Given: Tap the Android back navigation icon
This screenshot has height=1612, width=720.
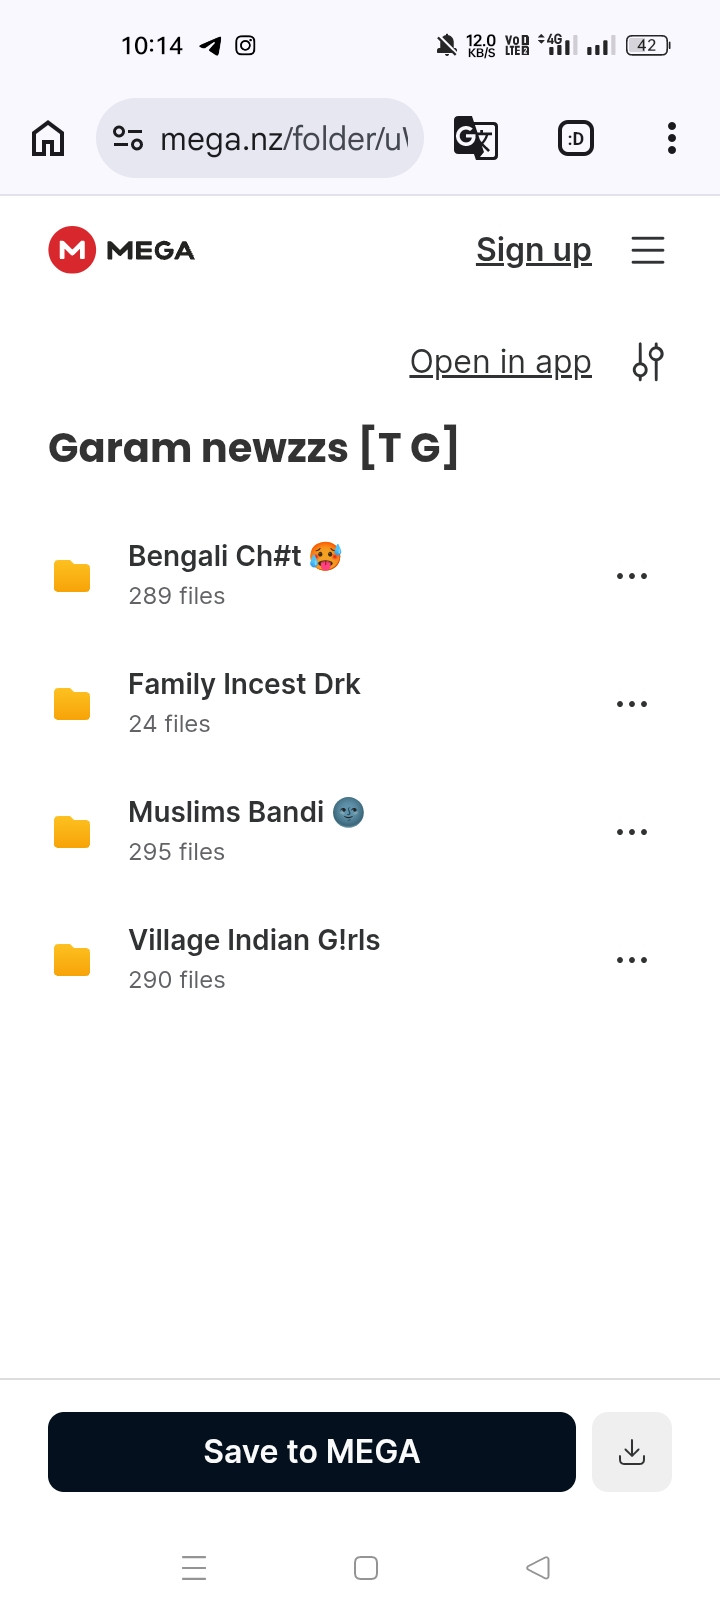Looking at the screenshot, I should [x=538, y=1568].
